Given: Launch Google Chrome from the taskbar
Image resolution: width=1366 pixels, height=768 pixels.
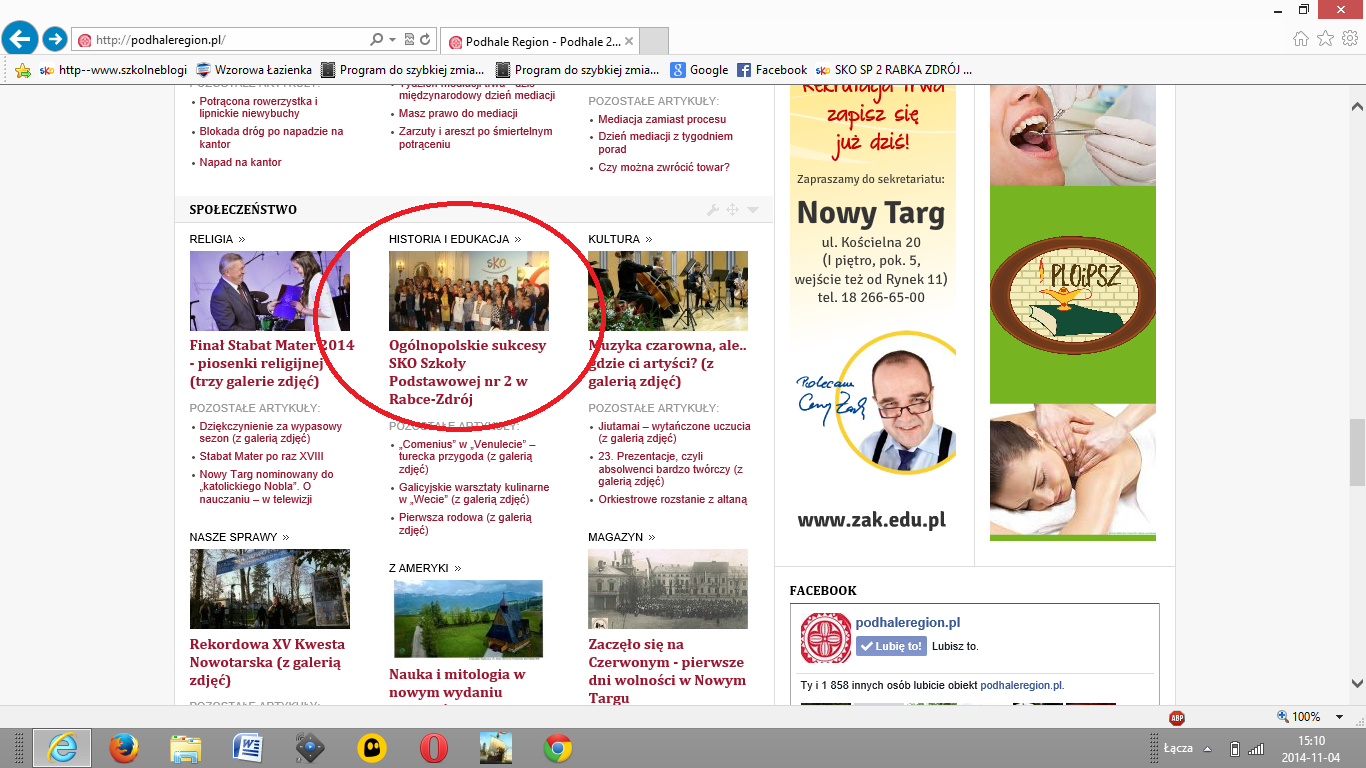Looking at the screenshot, I should tap(558, 748).
